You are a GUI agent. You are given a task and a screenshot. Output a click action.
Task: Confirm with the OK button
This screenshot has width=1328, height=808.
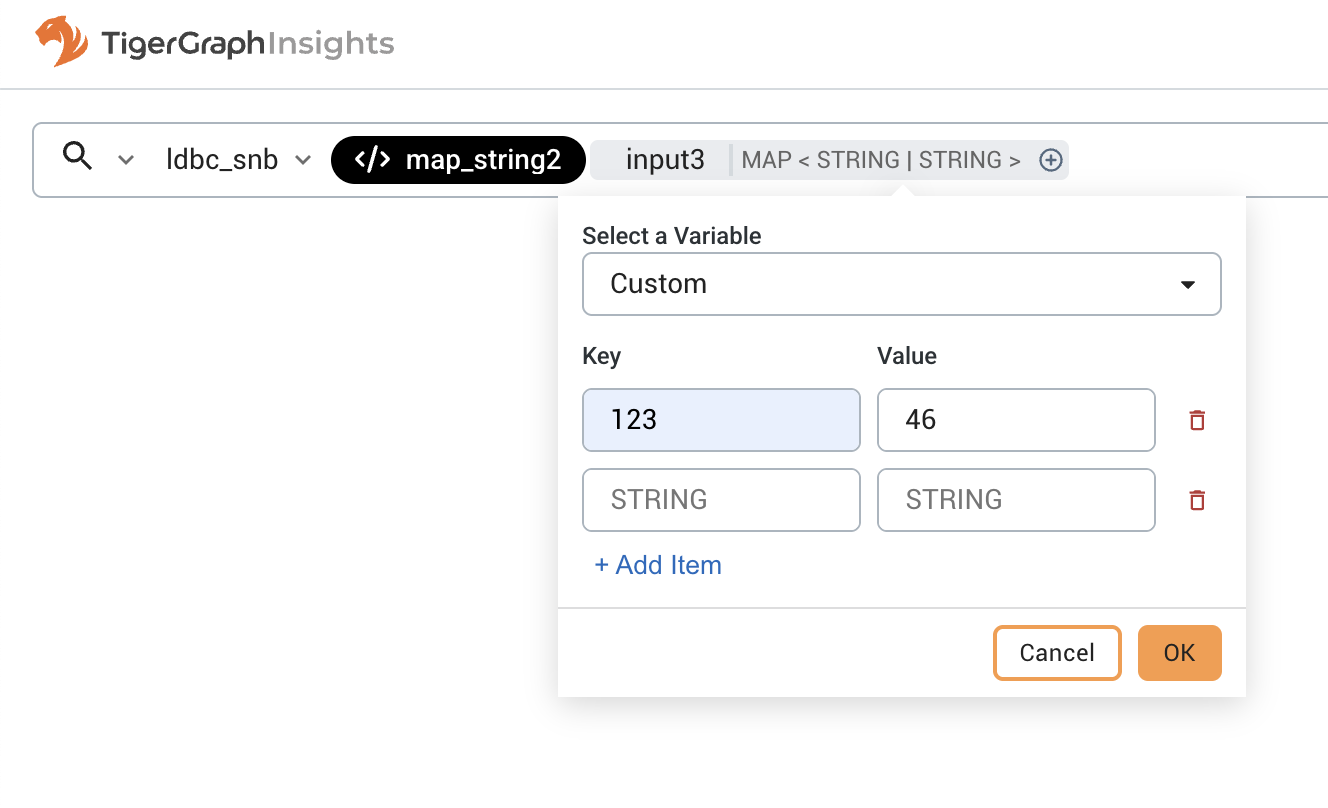coord(1180,653)
